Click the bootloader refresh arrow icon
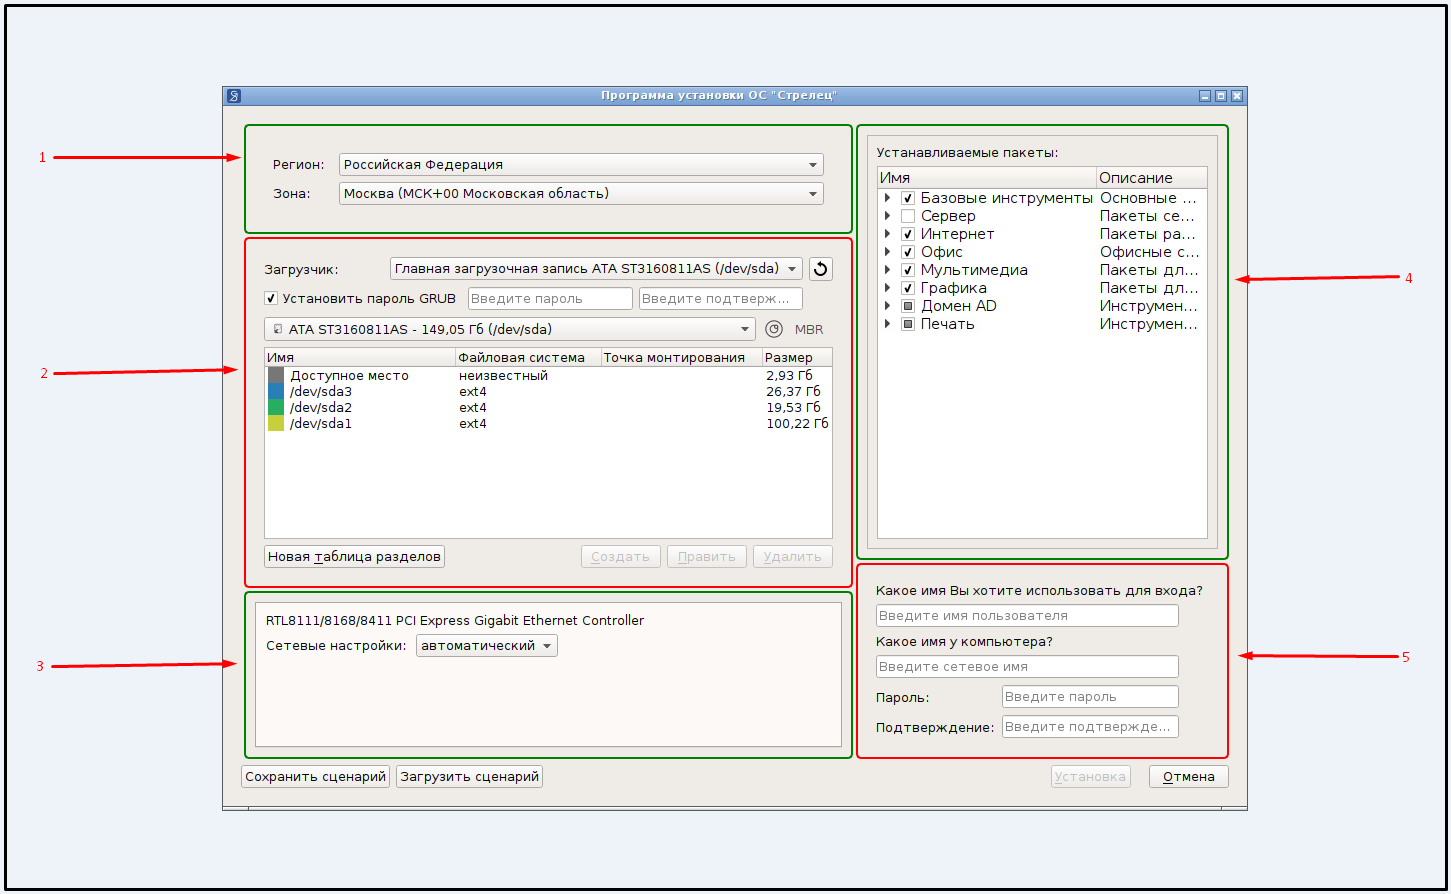The width and height of the screenshot is (1451, 894). pos(820,268)
